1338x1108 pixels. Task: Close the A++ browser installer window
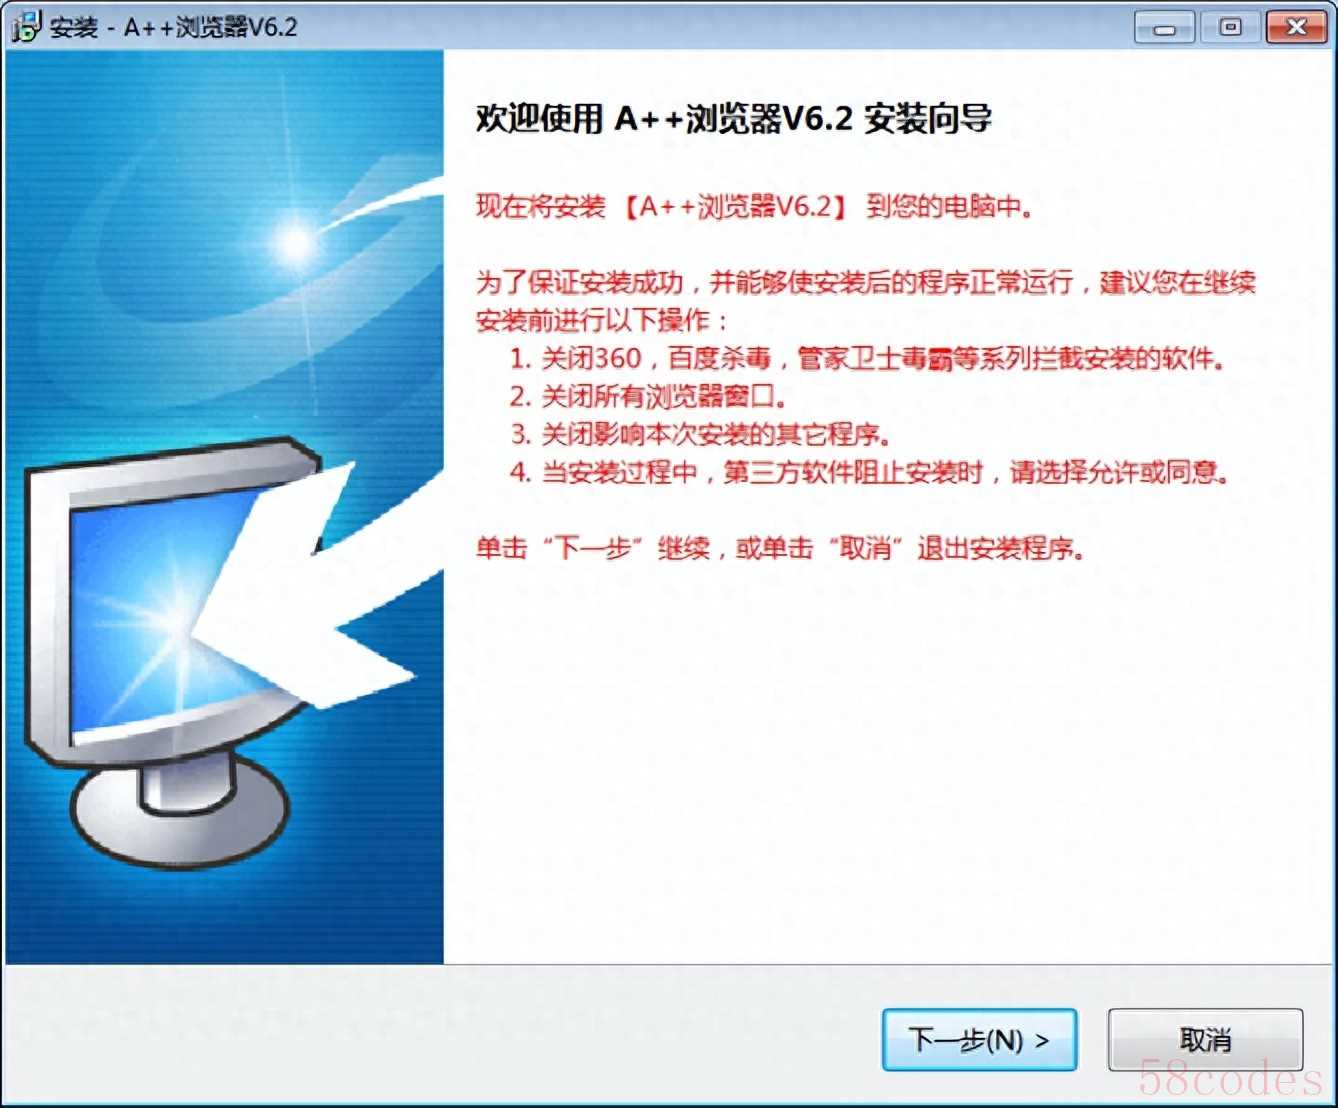(1296, 27)
